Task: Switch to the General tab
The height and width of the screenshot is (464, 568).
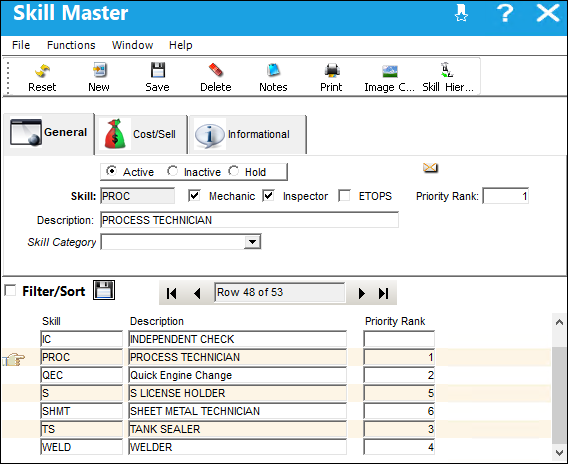Action: point(49,133)
